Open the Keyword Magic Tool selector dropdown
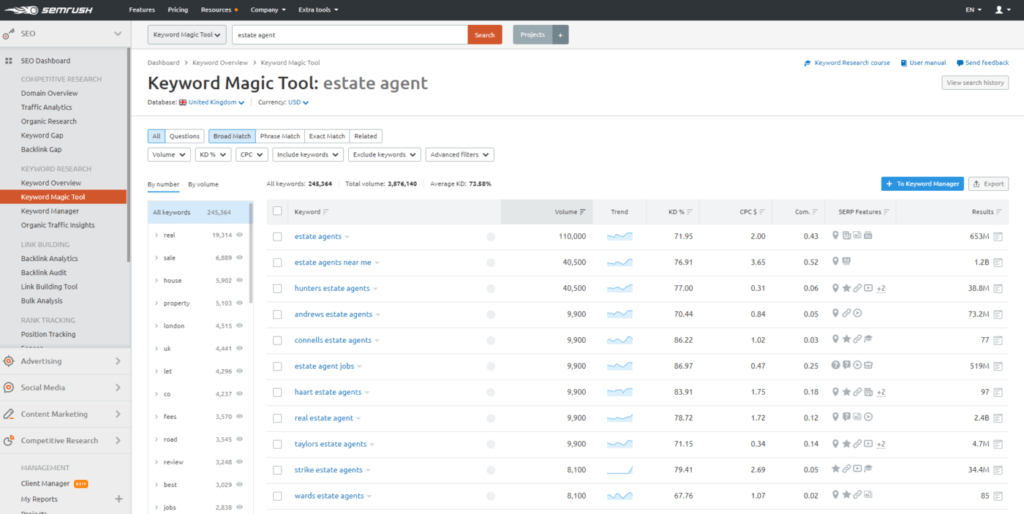Viewport: 1024px width, 514px height. [187, 35]
